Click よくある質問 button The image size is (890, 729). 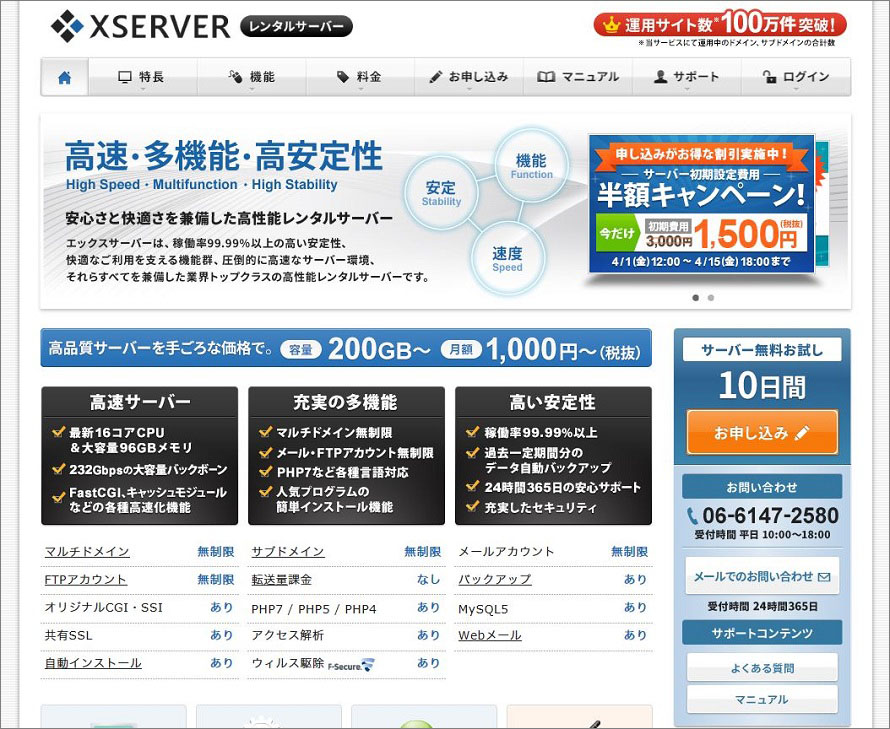(762, 668)
